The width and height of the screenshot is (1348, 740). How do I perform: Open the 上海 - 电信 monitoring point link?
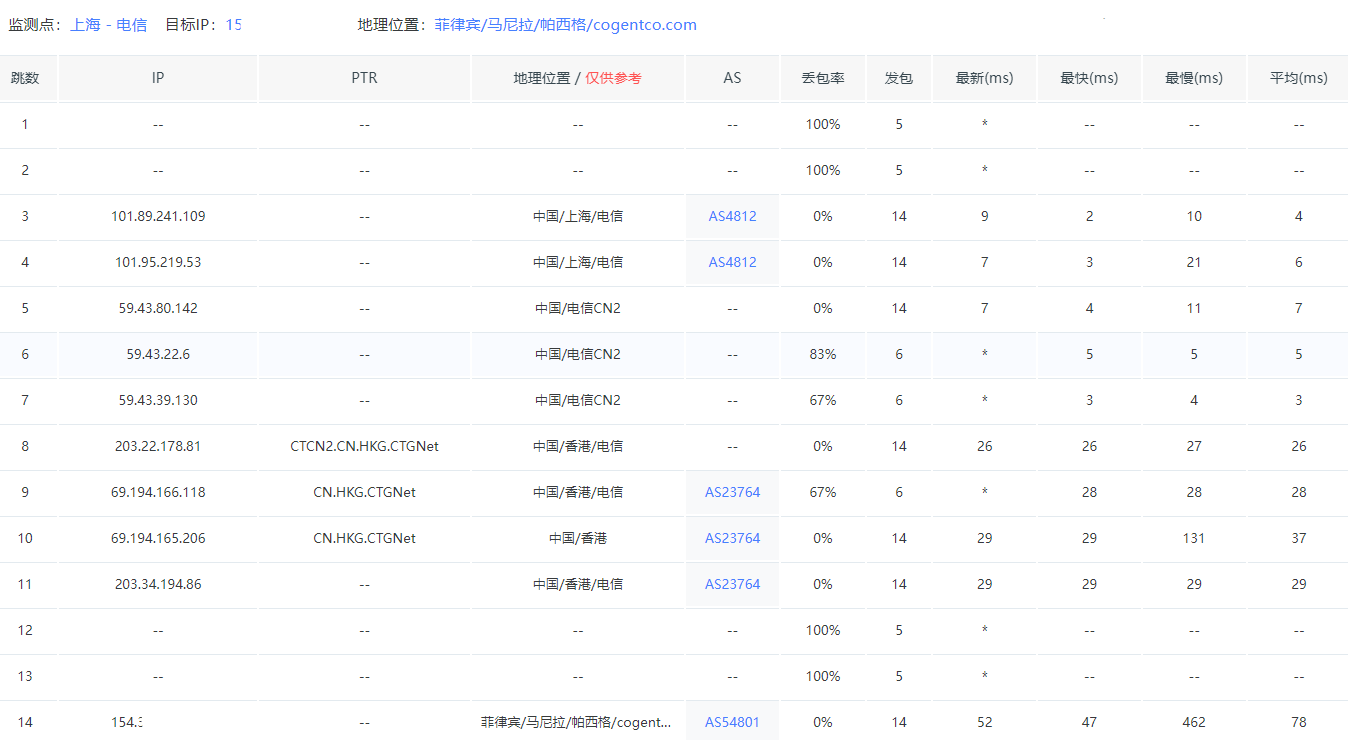point(109,25)
